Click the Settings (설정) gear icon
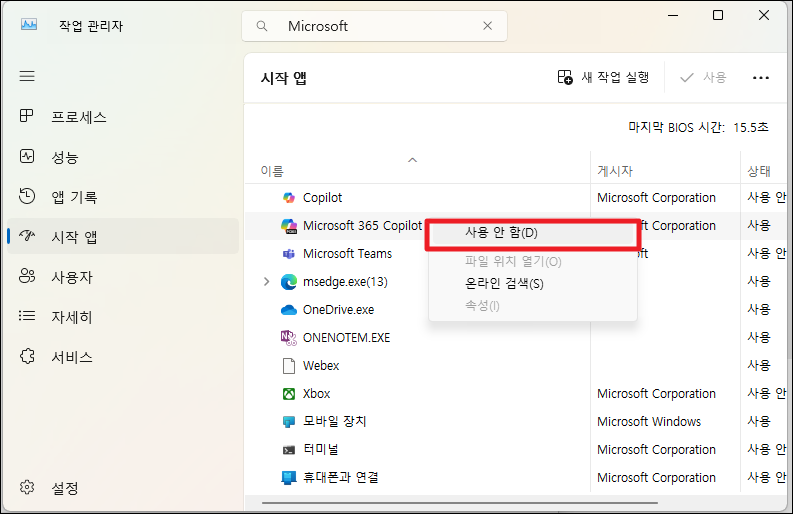The width and height of the screenshot is (793, 514). (27, 487)
